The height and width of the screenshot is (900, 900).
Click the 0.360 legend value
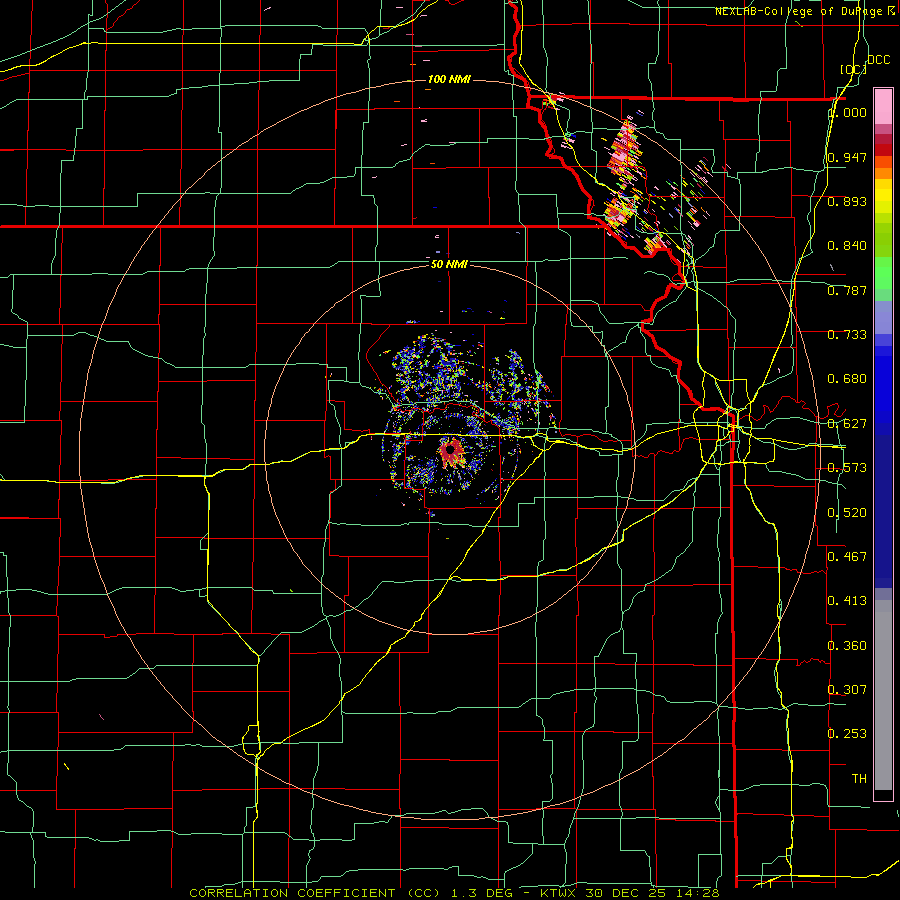[847, 646]
